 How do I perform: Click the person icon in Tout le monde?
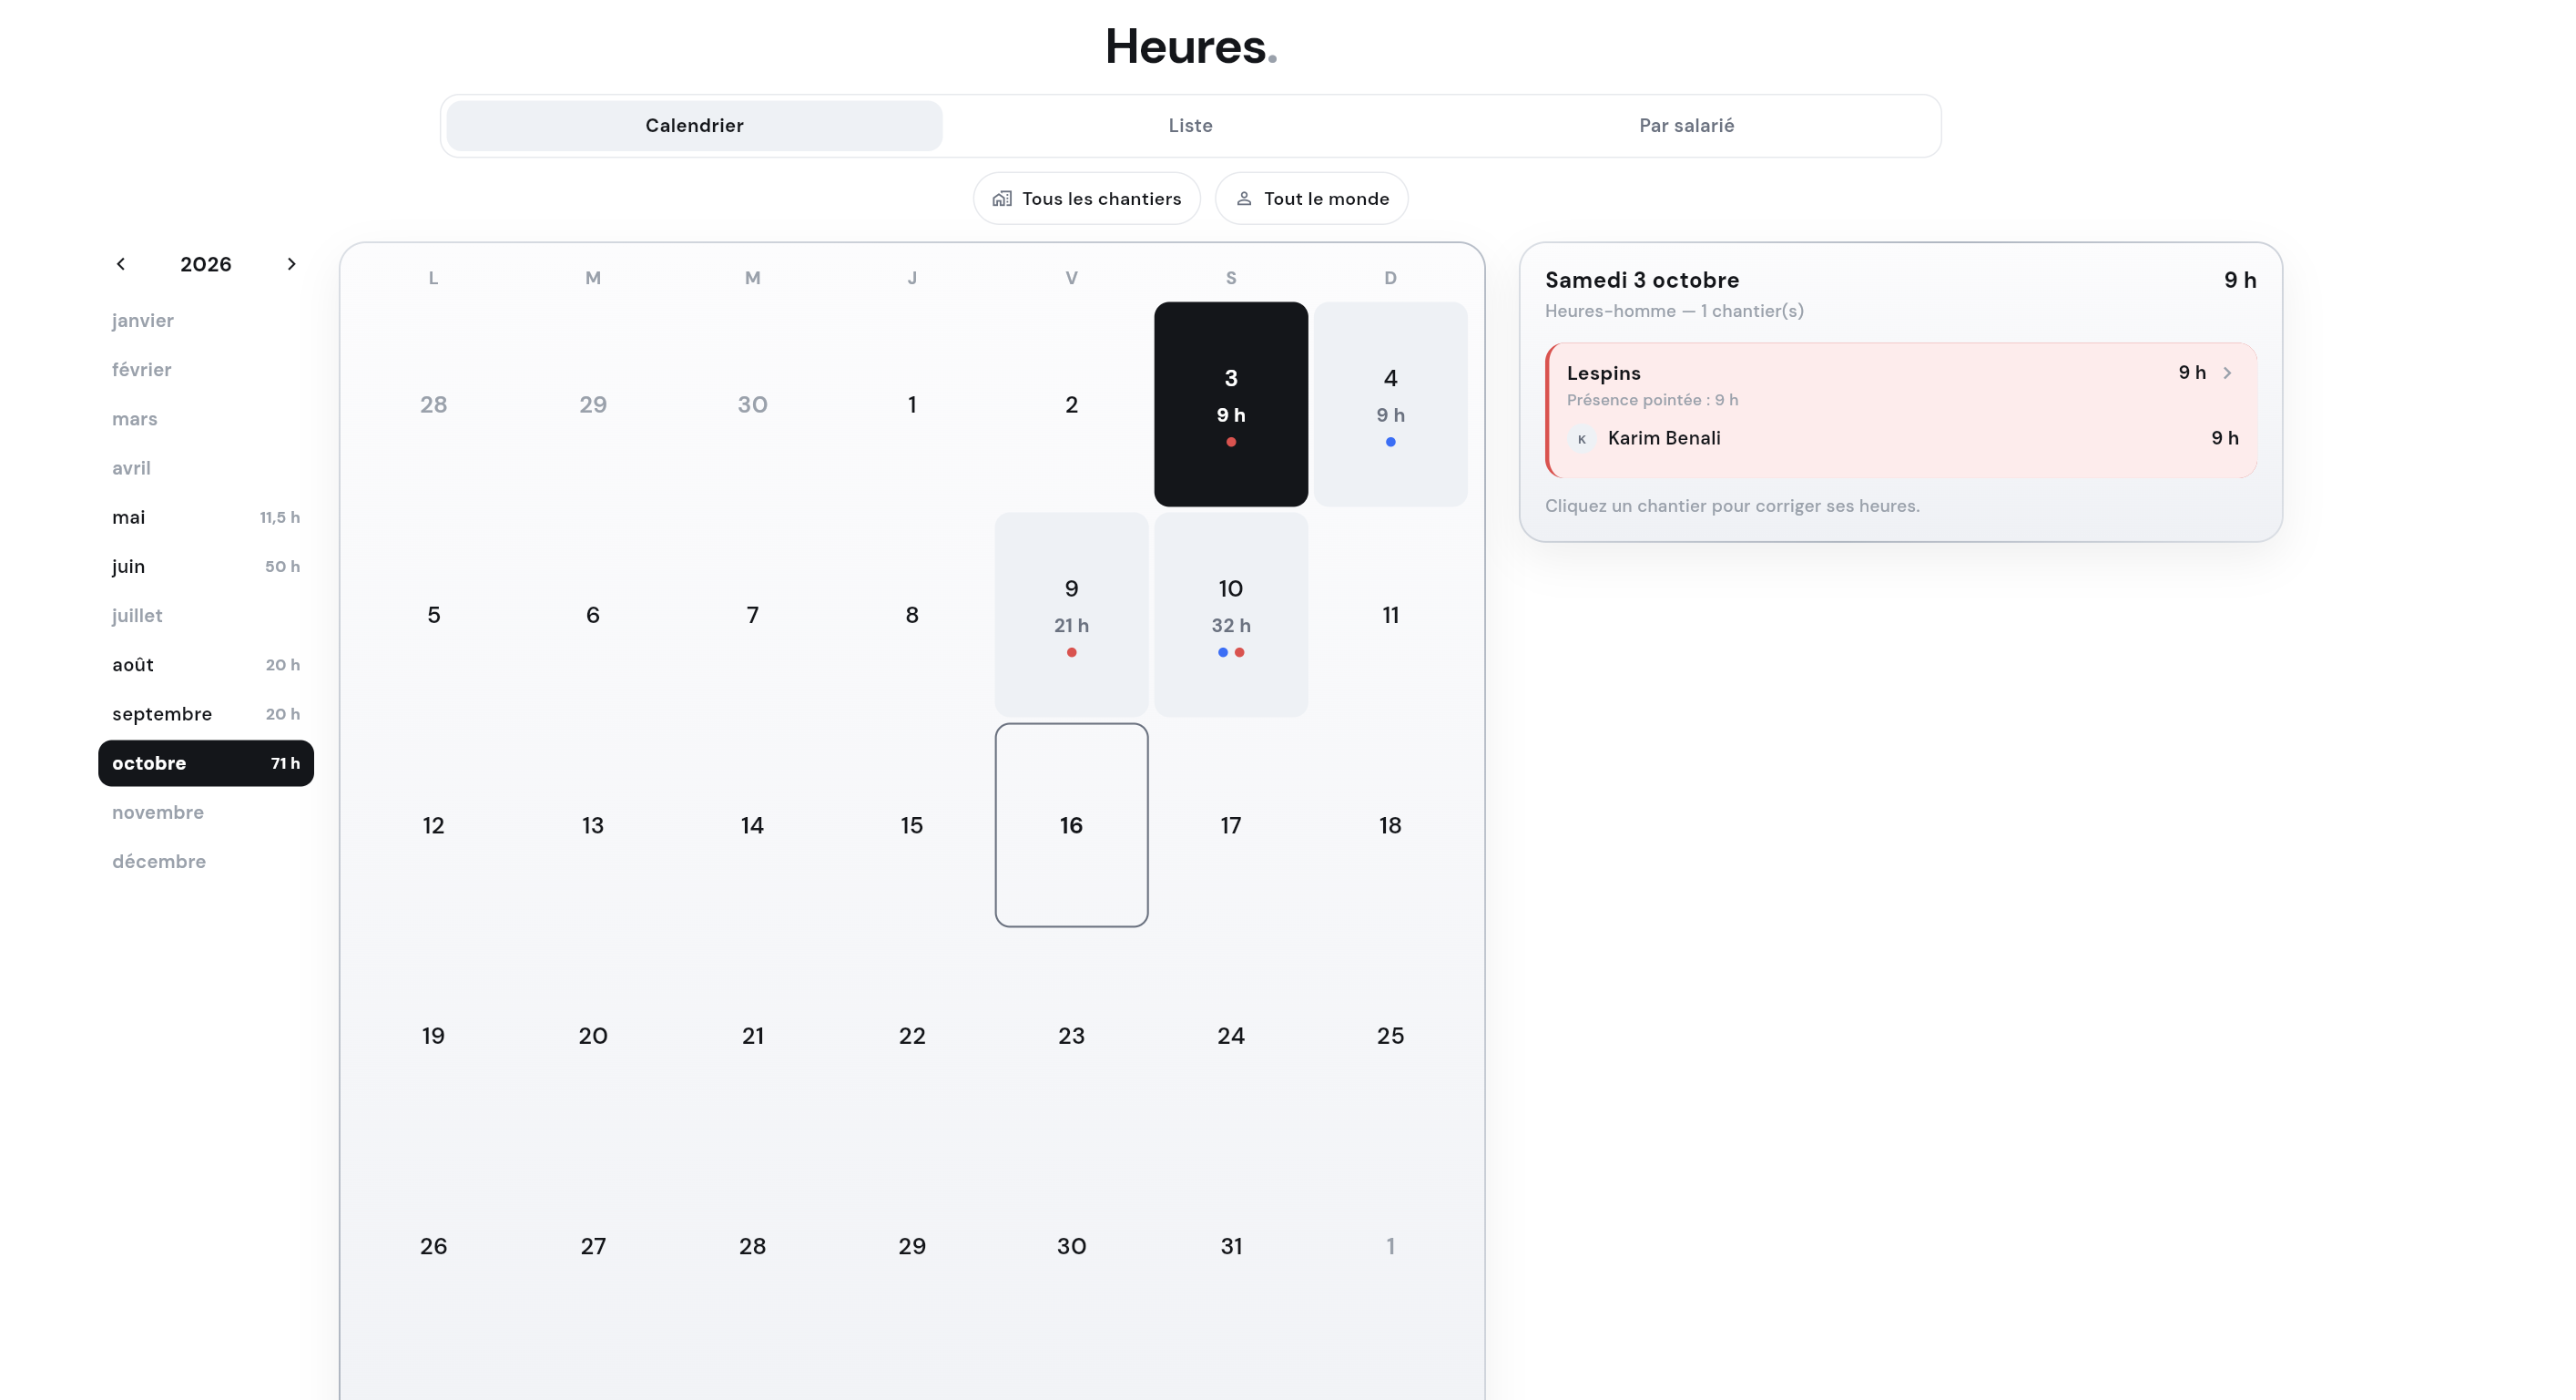1244,199
